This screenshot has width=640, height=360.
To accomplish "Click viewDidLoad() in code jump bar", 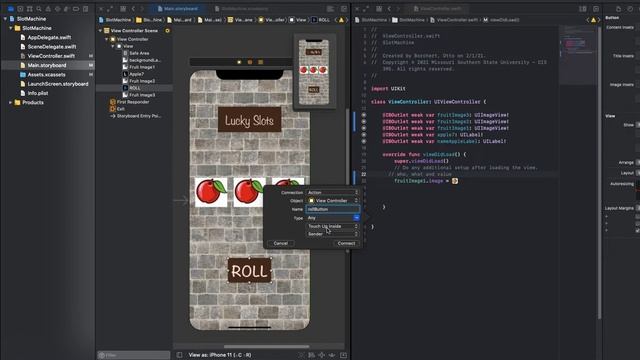I will [x=501, y=20].
